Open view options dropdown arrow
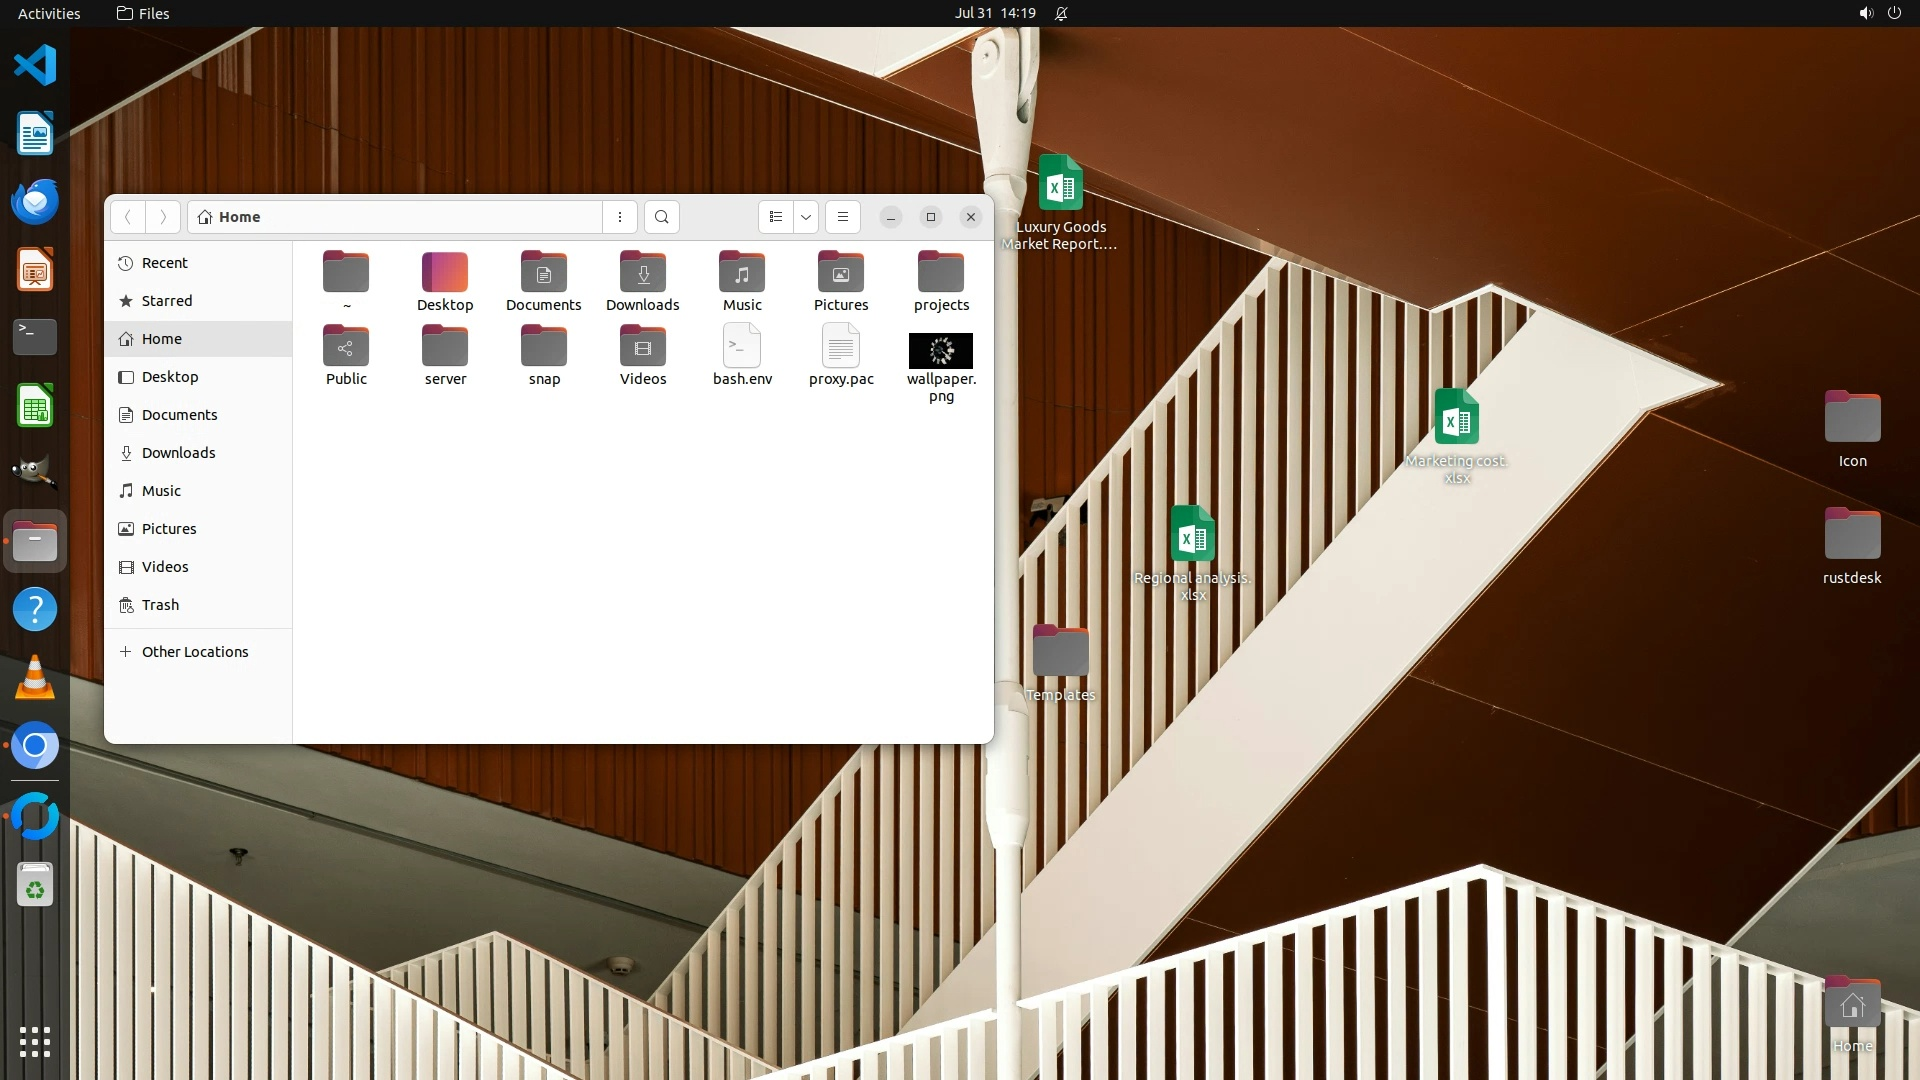The width and height of the screenshot is (1920, 1080). click(x=805, y=217)
